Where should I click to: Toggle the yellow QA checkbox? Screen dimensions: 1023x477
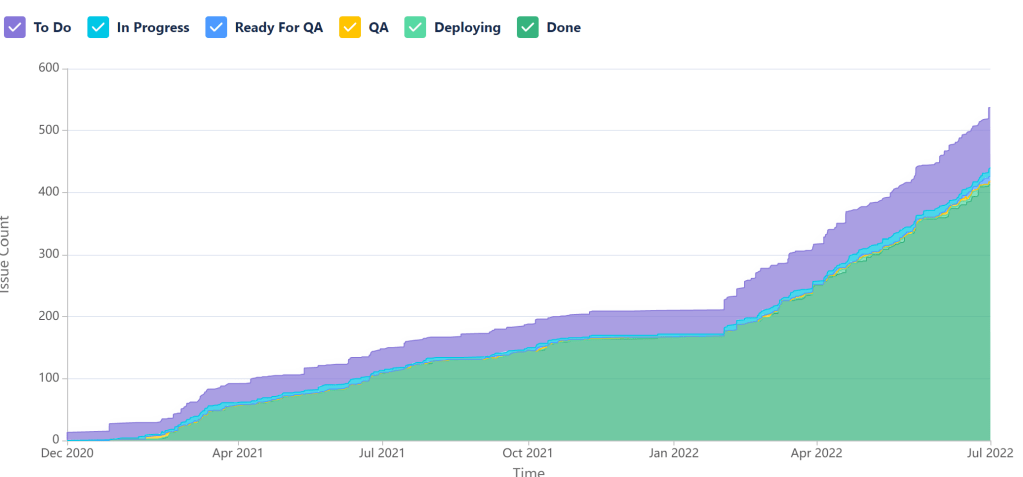coord(350,28)
